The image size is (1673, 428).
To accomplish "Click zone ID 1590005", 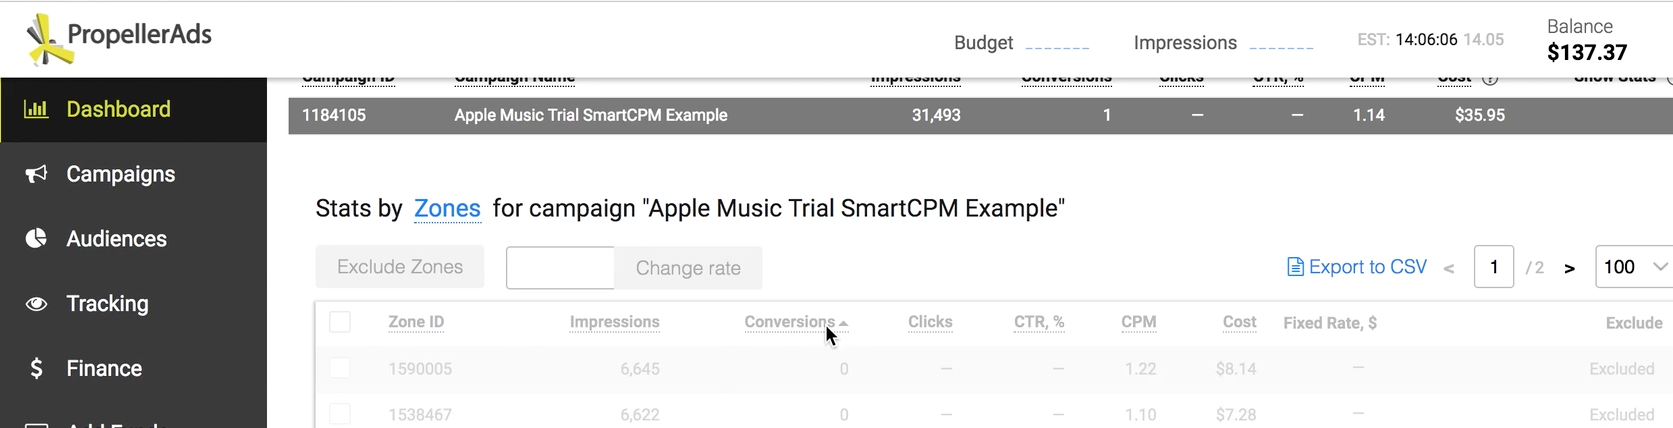I will (420, 369).
